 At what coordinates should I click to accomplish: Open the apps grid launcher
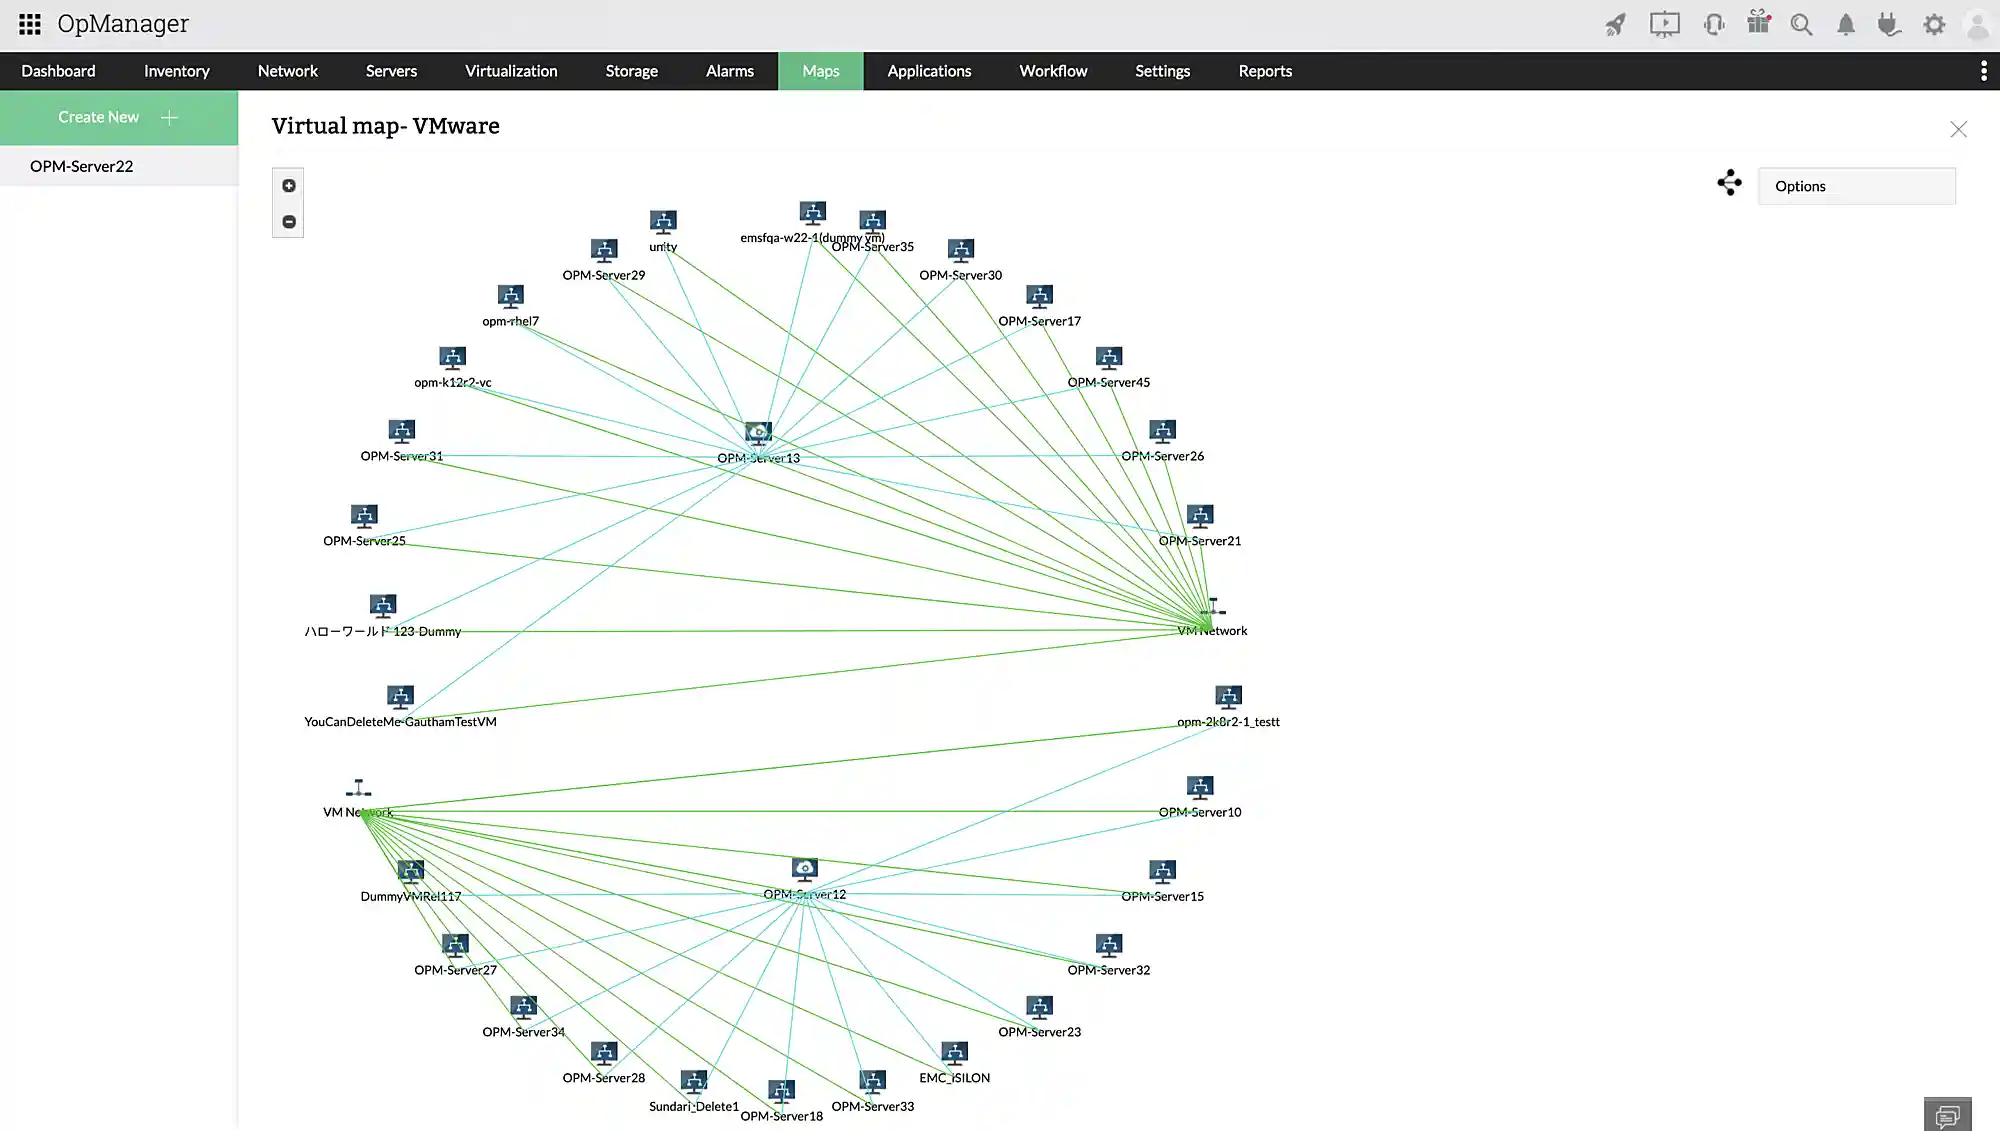(x=30, y=24)
